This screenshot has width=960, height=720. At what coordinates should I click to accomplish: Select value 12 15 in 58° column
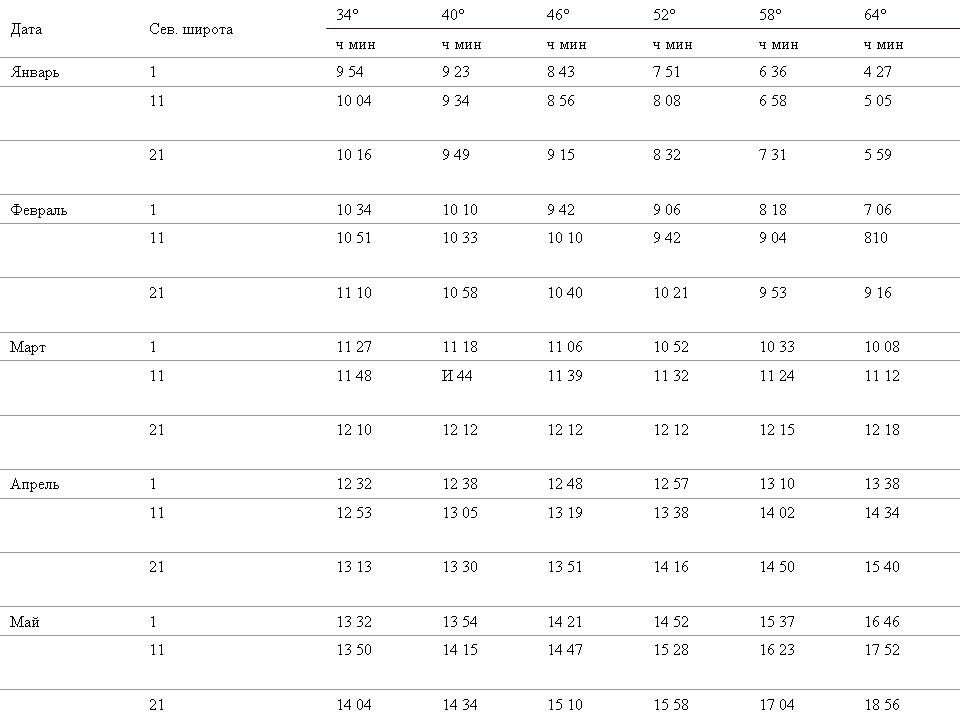click(x=777, y=430)
